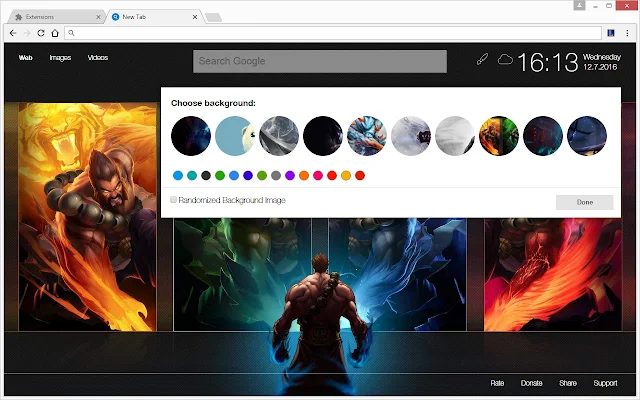This screenshot has width=640, height=400.
Task: Open the Donate link
Action: (531, 383)
